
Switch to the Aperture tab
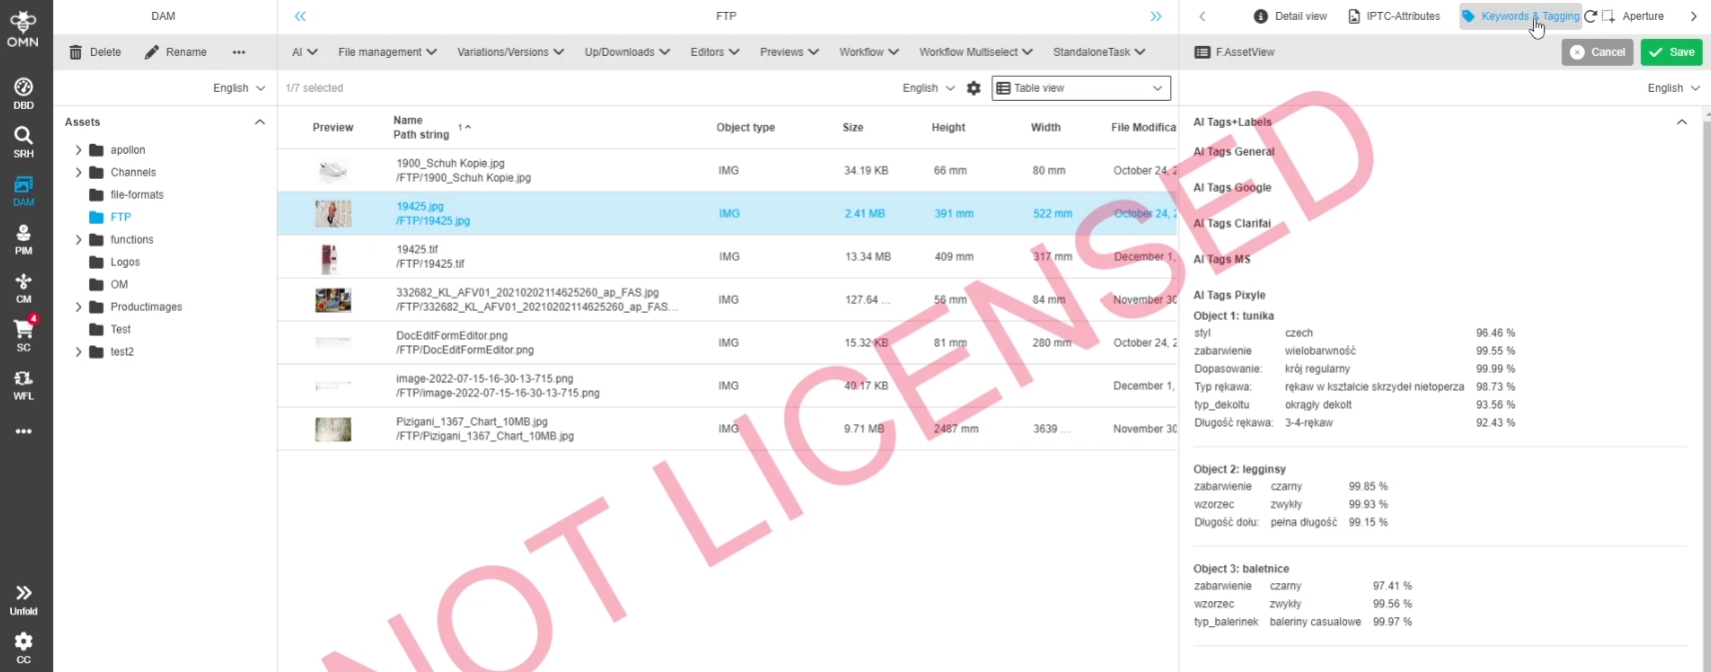(1633, 16)
